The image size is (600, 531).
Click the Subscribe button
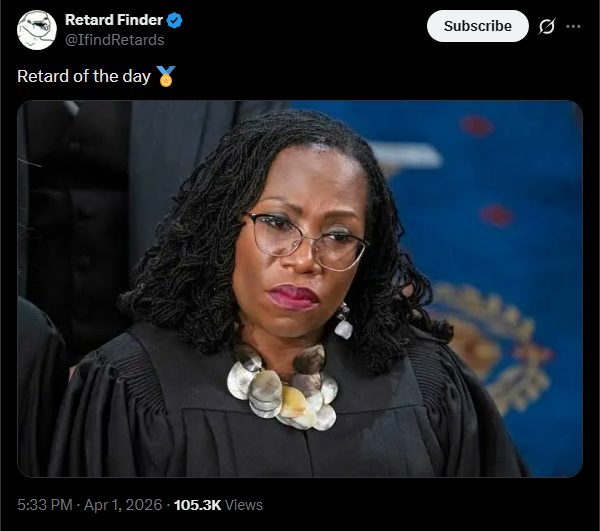point(477,26)
